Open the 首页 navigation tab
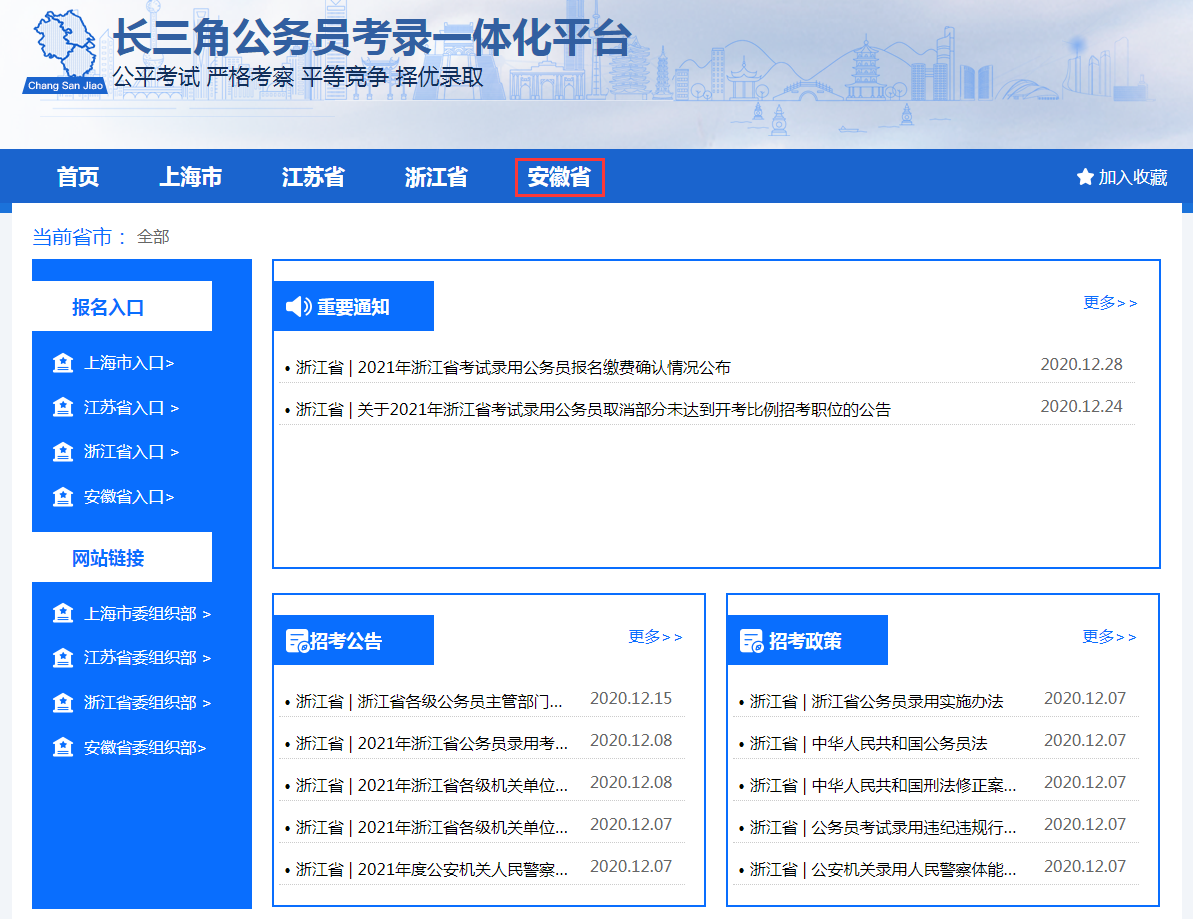This screenshot has height=919, width=1193. (78, 177)
